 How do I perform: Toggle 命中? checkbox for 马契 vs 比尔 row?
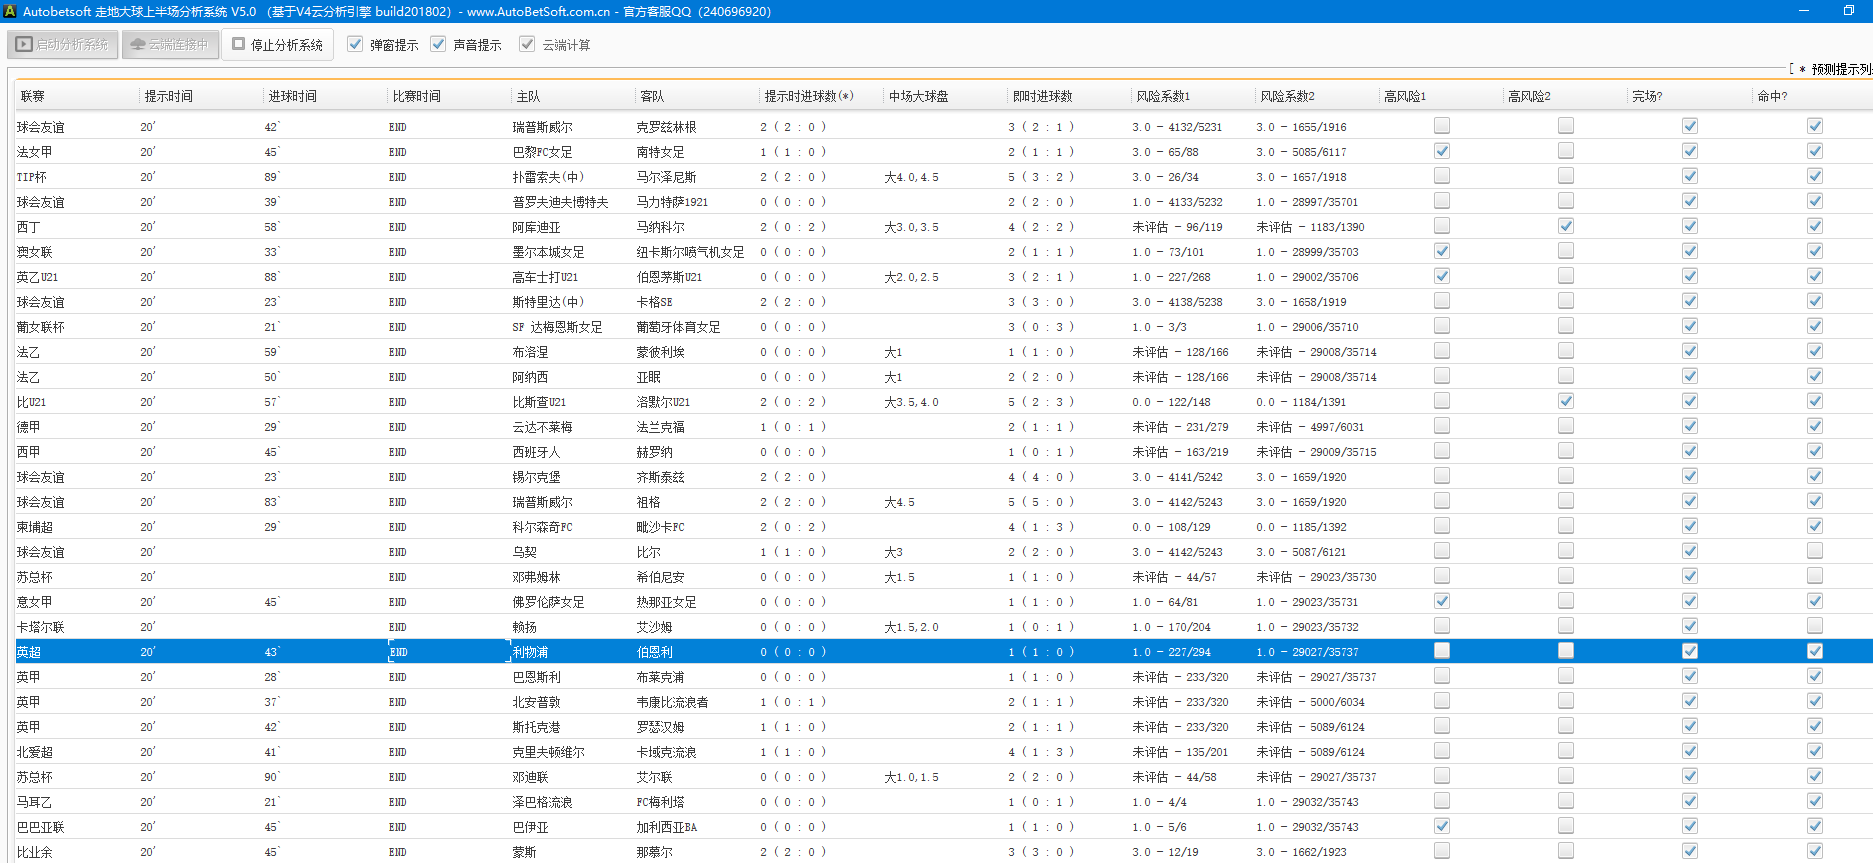coord(1815,551)
